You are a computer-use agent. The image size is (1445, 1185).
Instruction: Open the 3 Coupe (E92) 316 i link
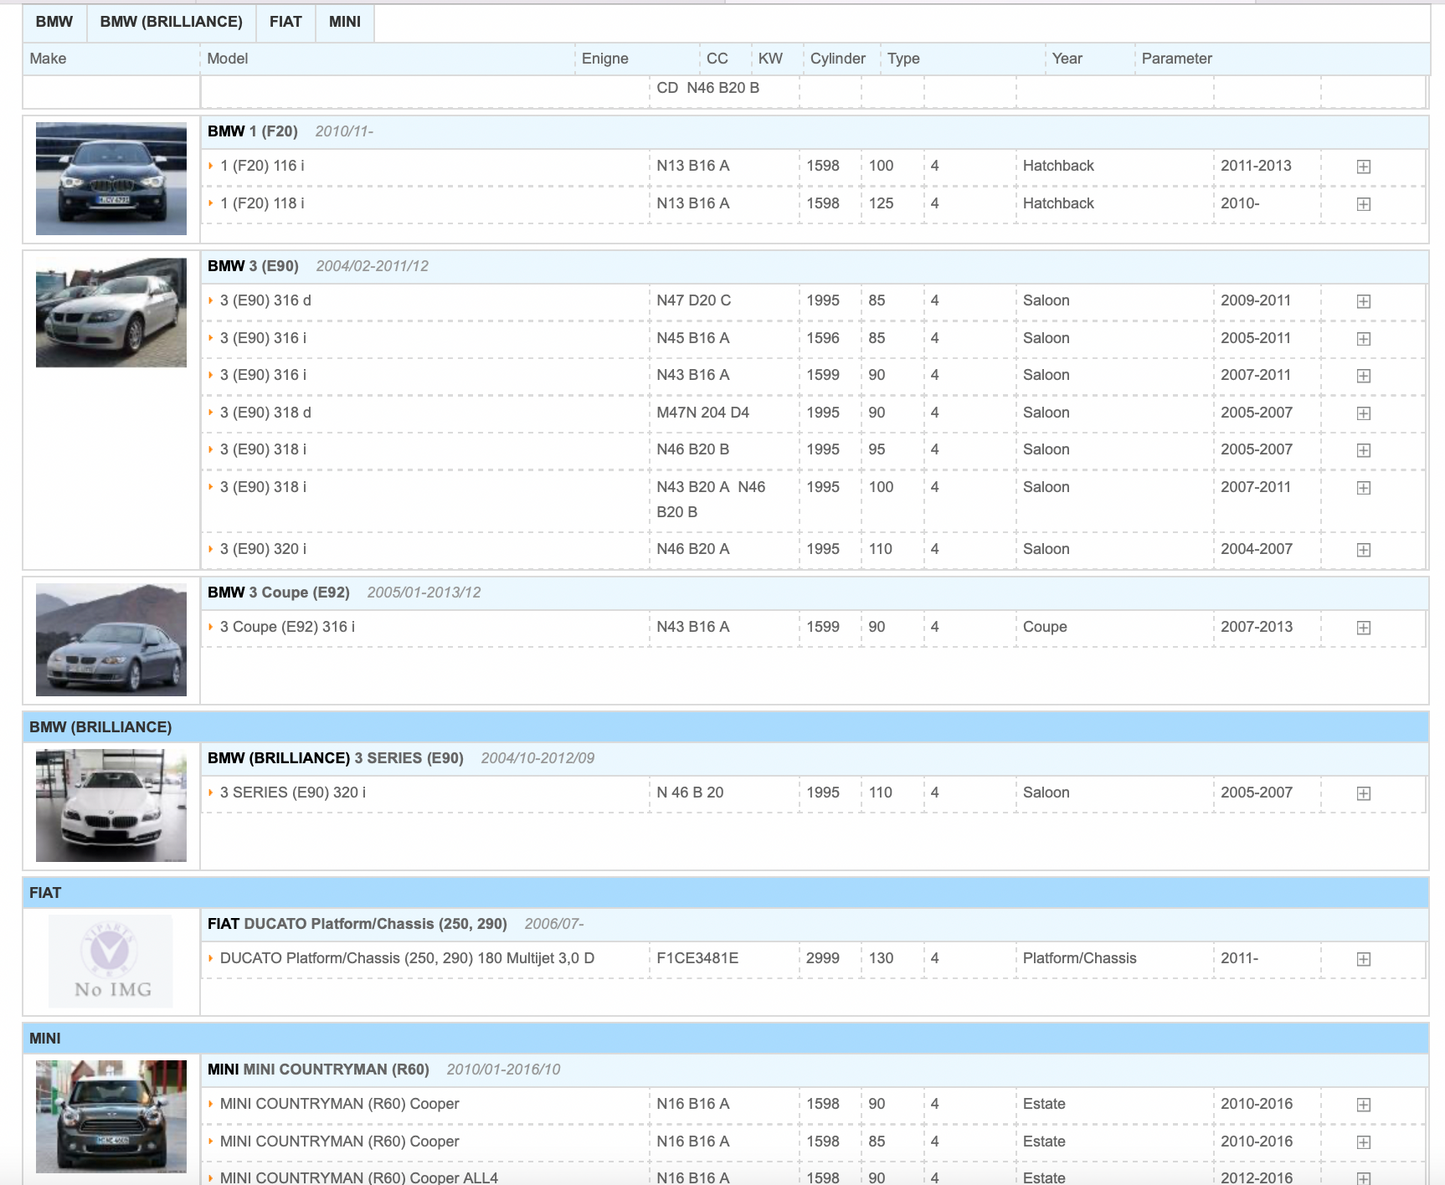coord(287,627)
